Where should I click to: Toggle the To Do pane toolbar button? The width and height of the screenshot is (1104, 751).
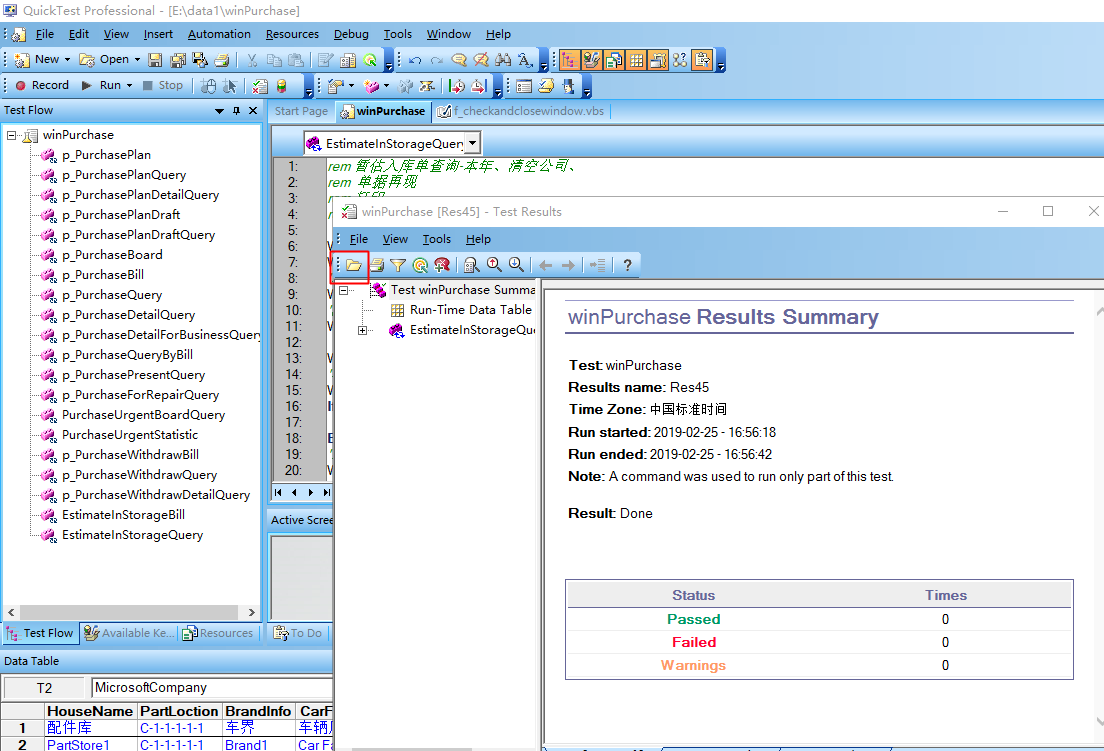pos(702,60)
